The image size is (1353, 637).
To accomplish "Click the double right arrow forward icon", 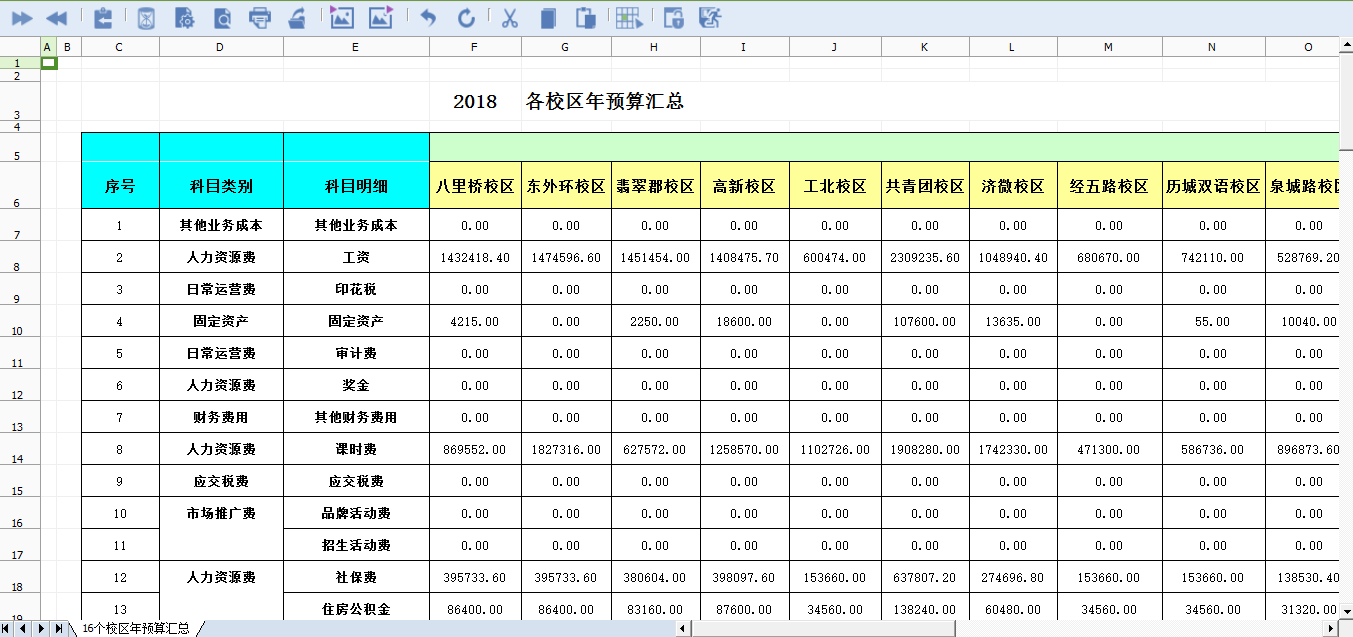I will [x=21, y=17].
